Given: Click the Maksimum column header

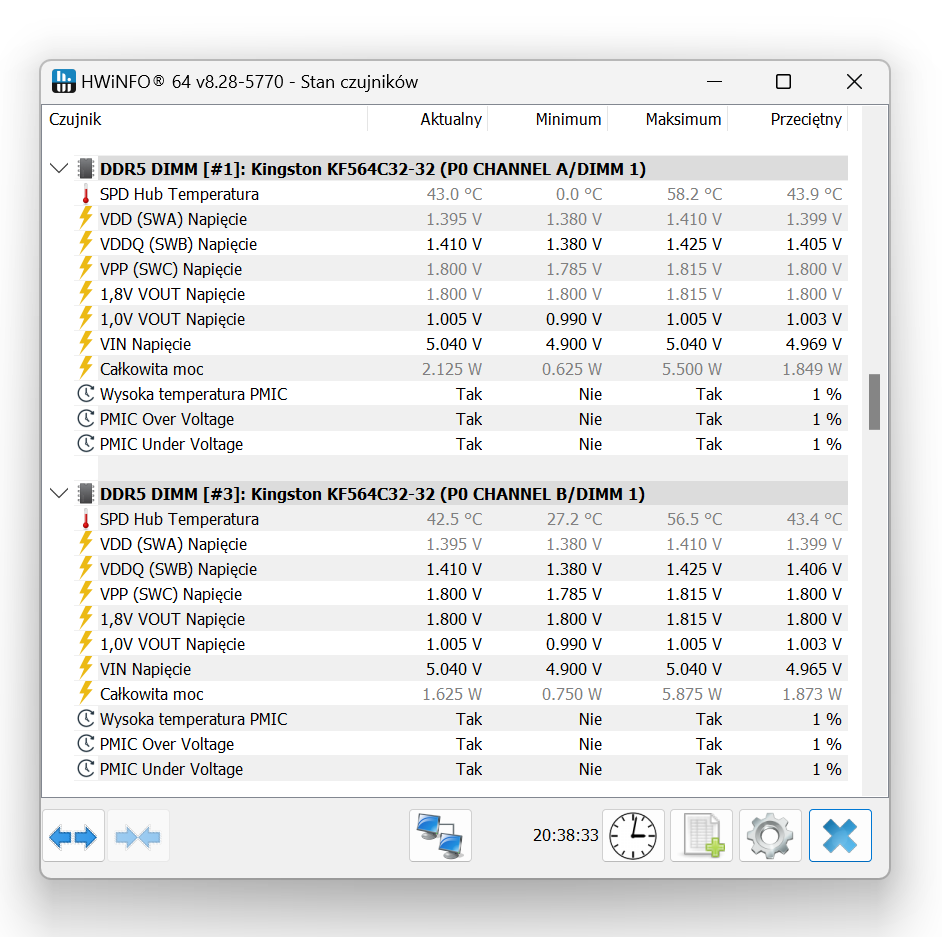Looking at the screenshot, I should (x=683, y=119).
